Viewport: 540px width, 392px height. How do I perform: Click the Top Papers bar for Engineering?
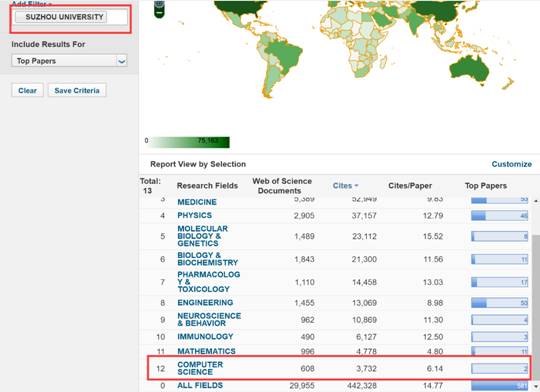[x=499, y=303]
